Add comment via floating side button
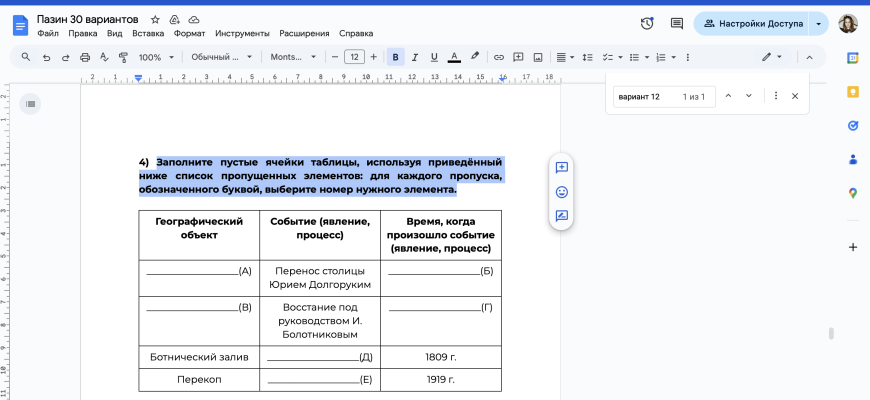The width and height of the screenshot is (870, 400). pos(561,167)
